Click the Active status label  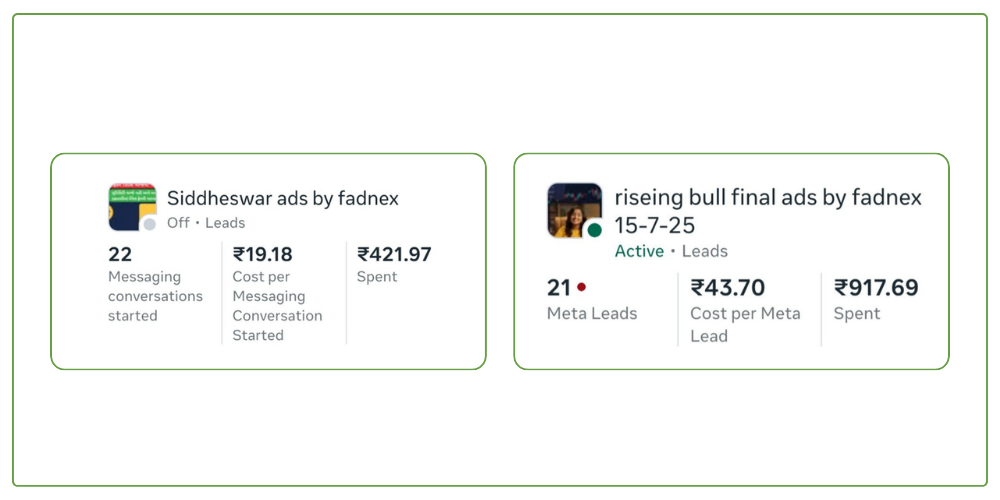(639, 251)
